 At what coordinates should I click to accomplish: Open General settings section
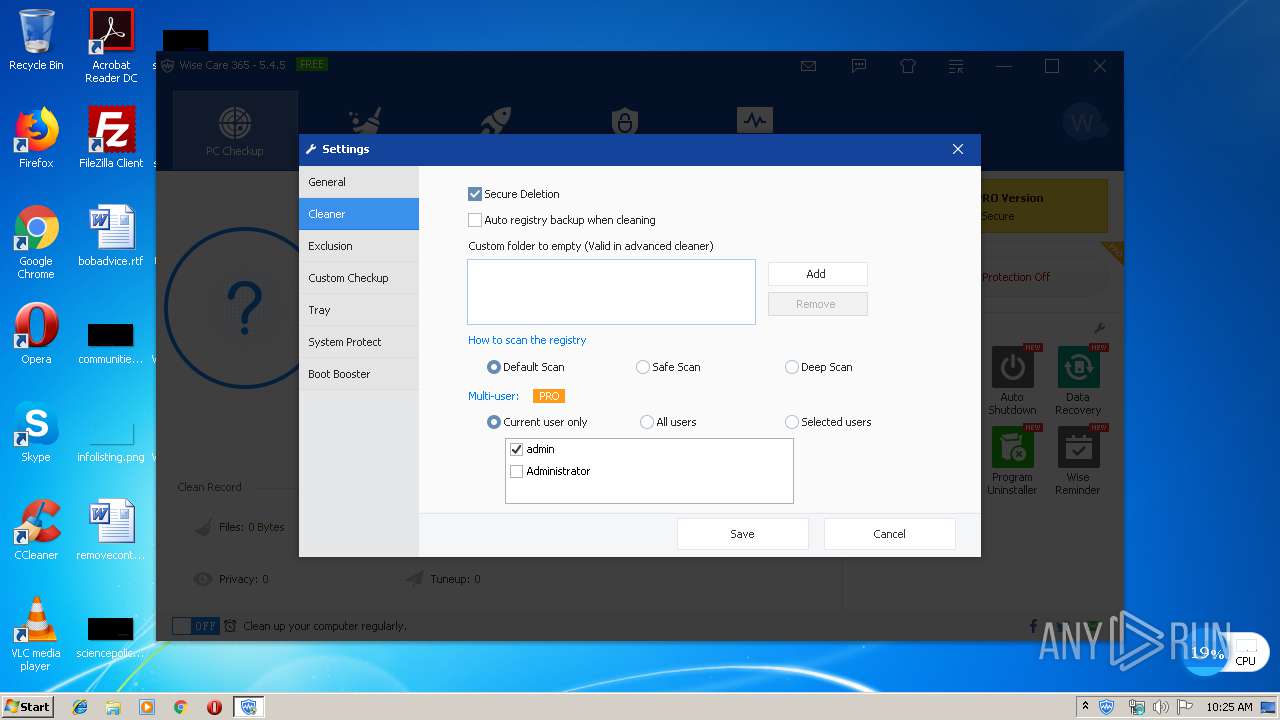pos(359,182)
